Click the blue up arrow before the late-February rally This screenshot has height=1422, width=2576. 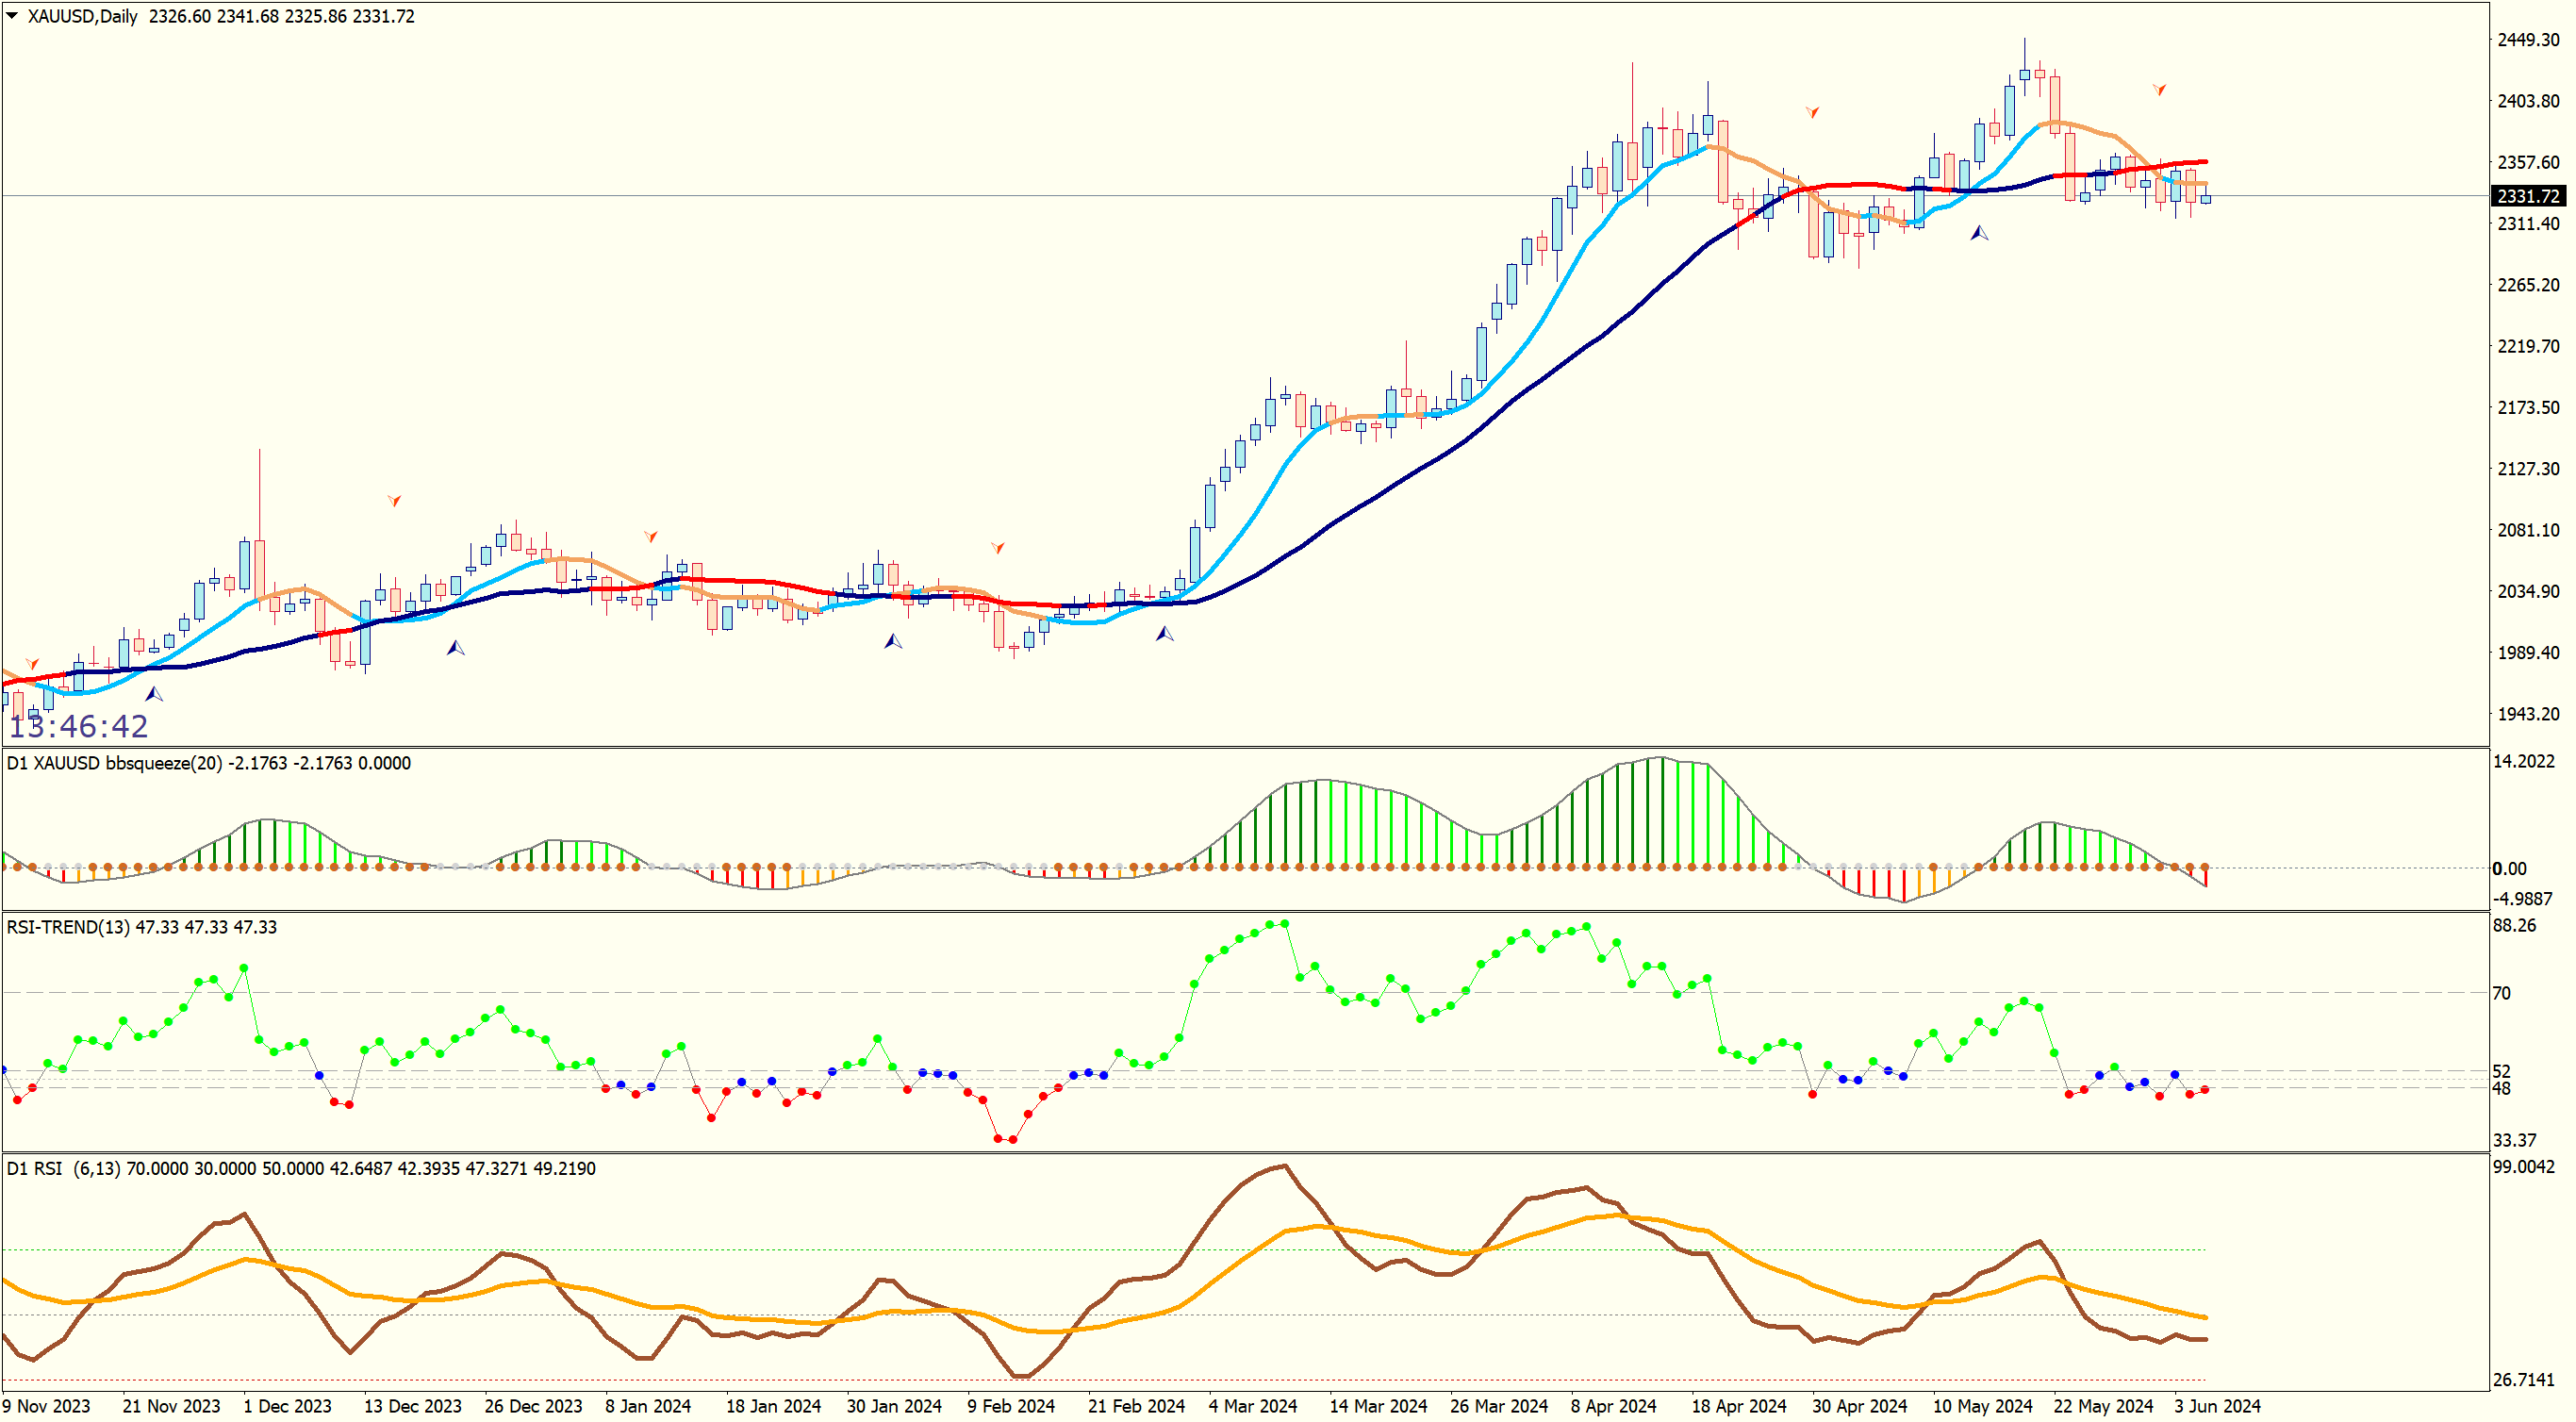[x=1164, y=634]
